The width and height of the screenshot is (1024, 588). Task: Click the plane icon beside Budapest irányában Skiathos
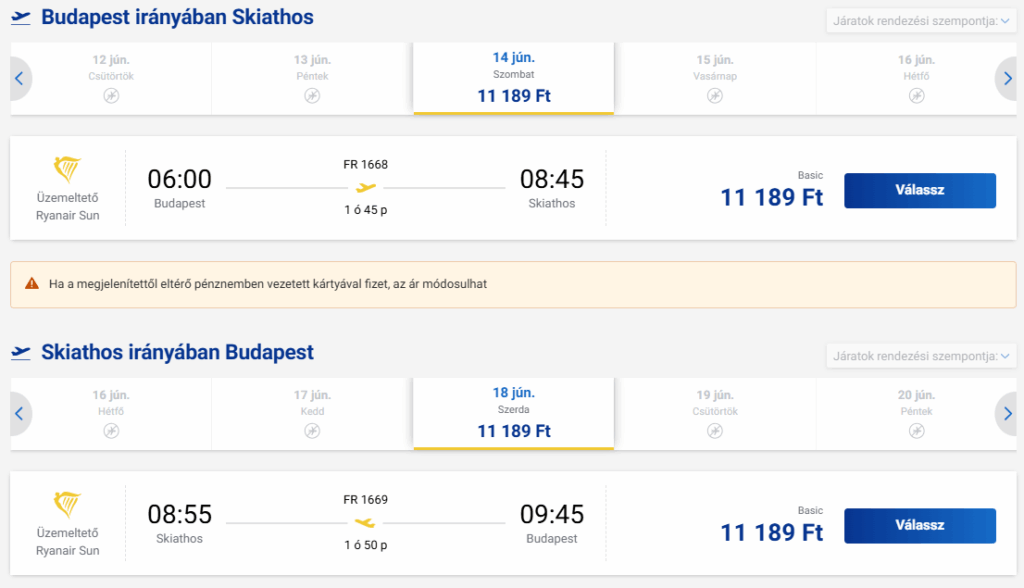(x=21, y=18)
